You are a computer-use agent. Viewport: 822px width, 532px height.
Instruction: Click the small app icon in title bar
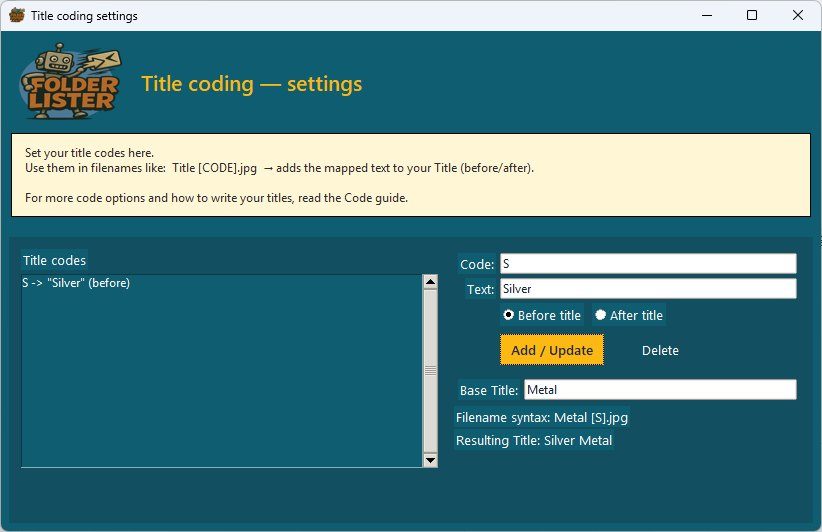[x=16, y=16]
